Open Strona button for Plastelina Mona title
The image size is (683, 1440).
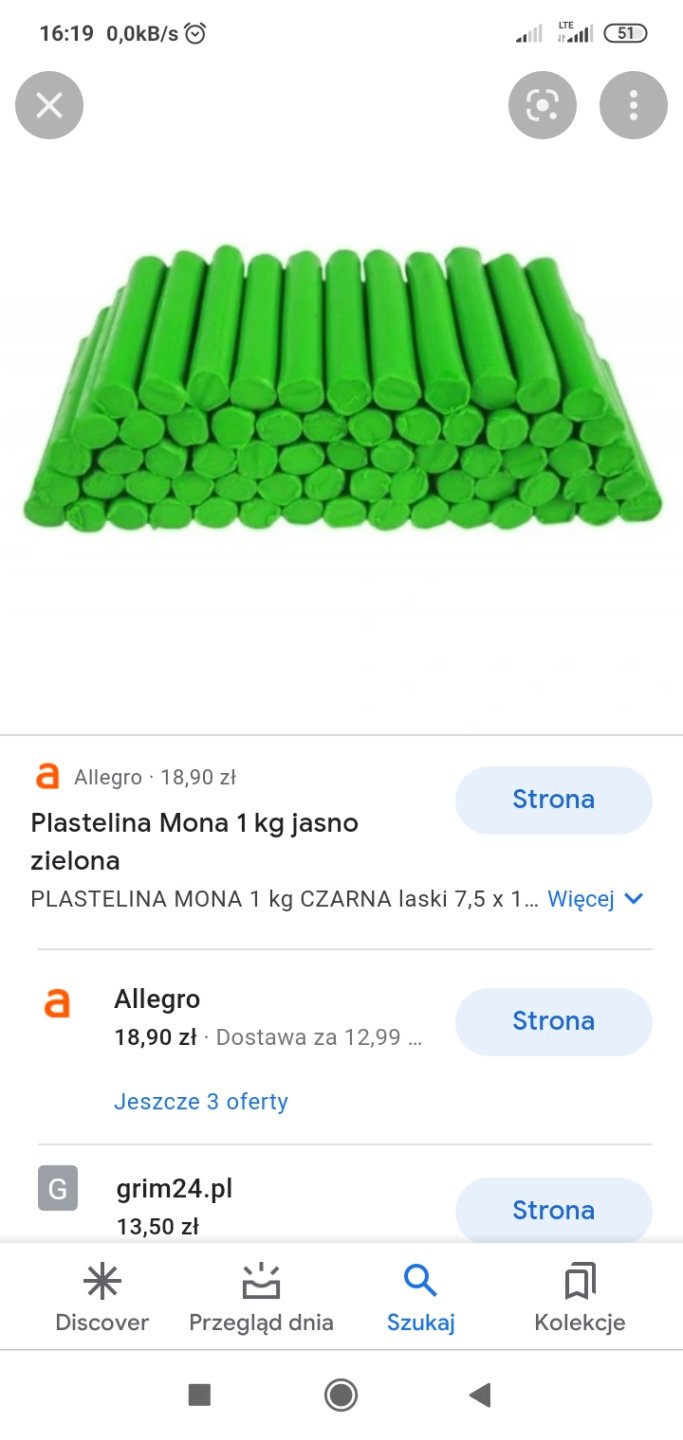[553, 800]
